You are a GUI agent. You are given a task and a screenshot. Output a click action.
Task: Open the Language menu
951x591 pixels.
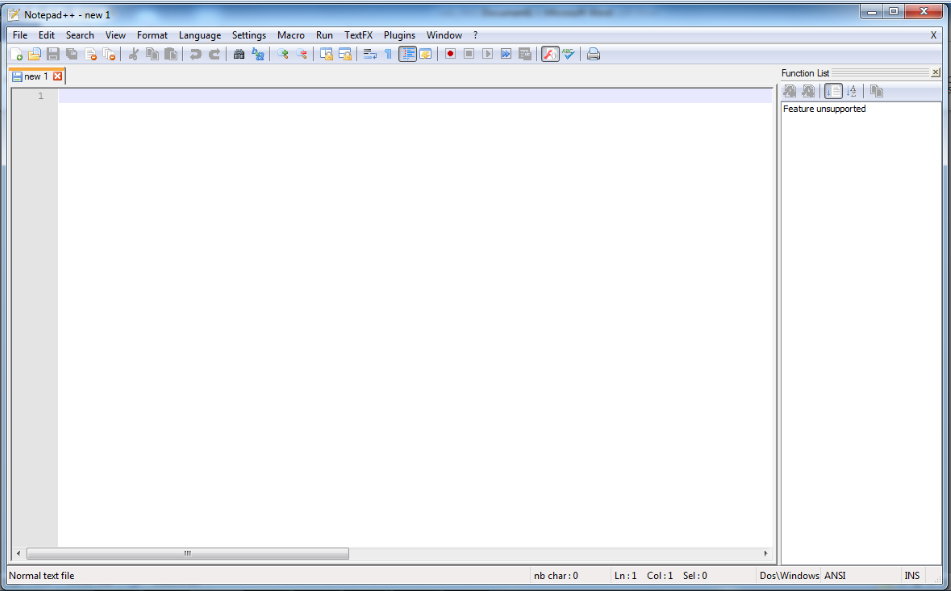tap(200, 35)
